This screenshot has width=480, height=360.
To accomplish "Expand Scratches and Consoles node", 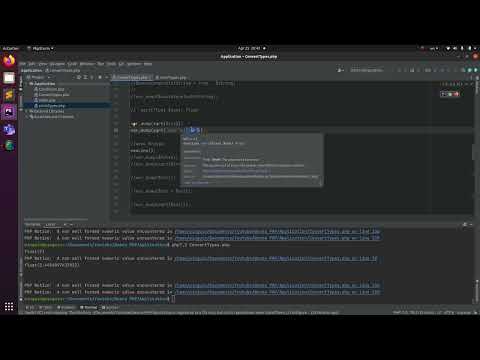I will click(x=27, y=117).
